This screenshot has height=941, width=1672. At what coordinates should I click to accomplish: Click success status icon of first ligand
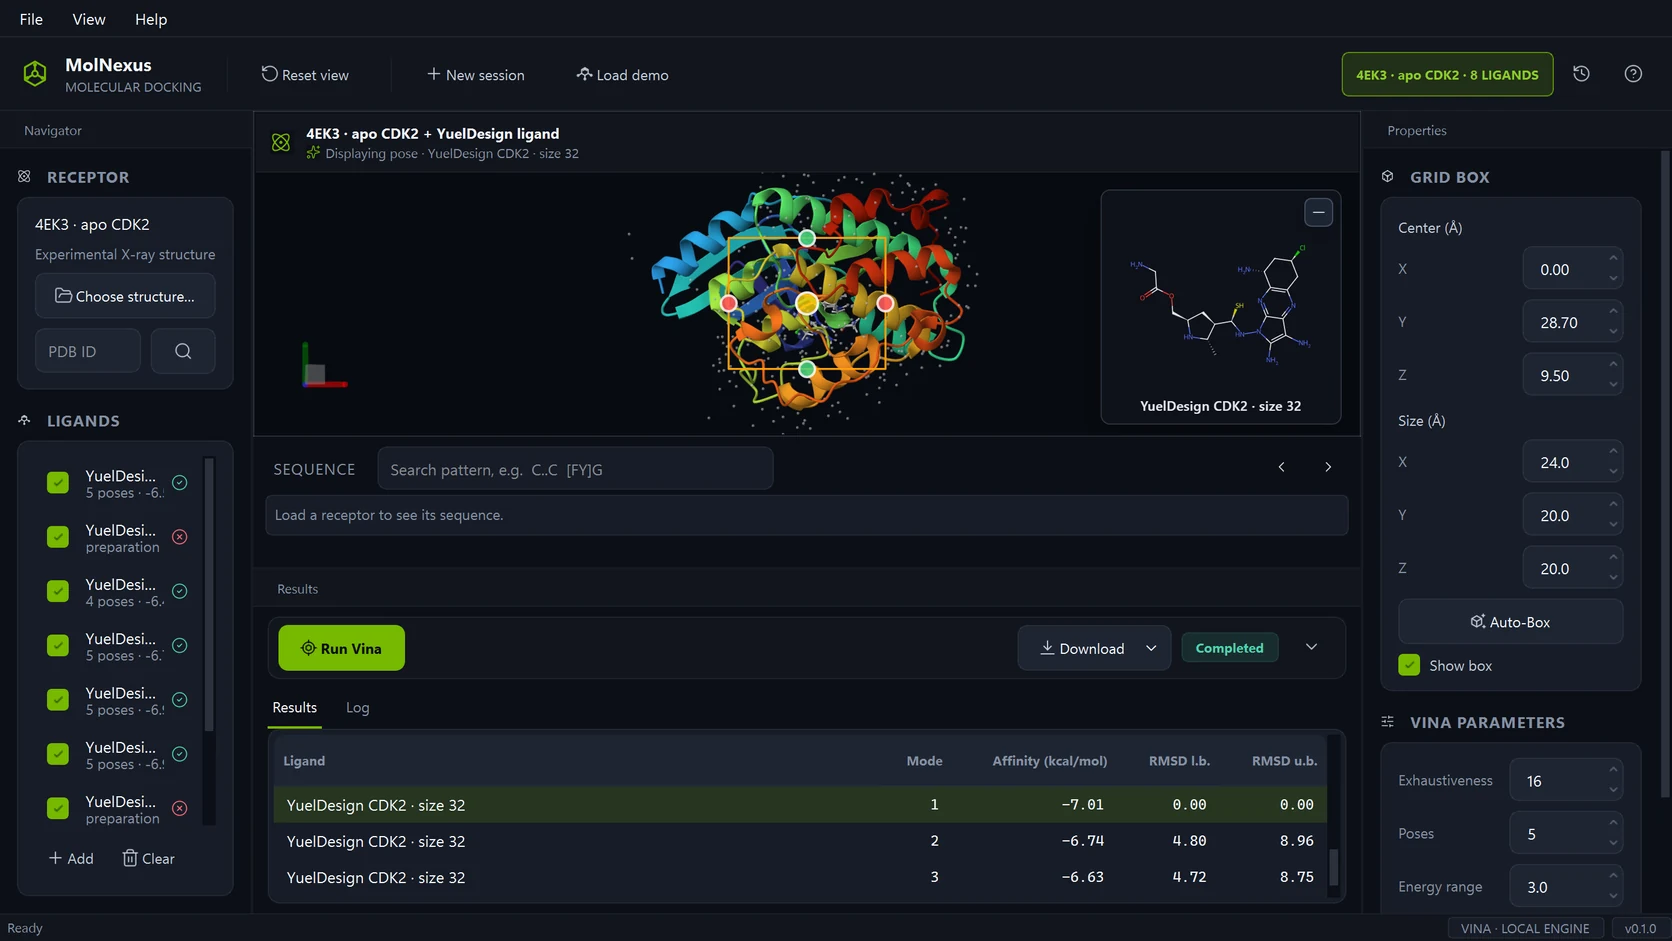180,483
